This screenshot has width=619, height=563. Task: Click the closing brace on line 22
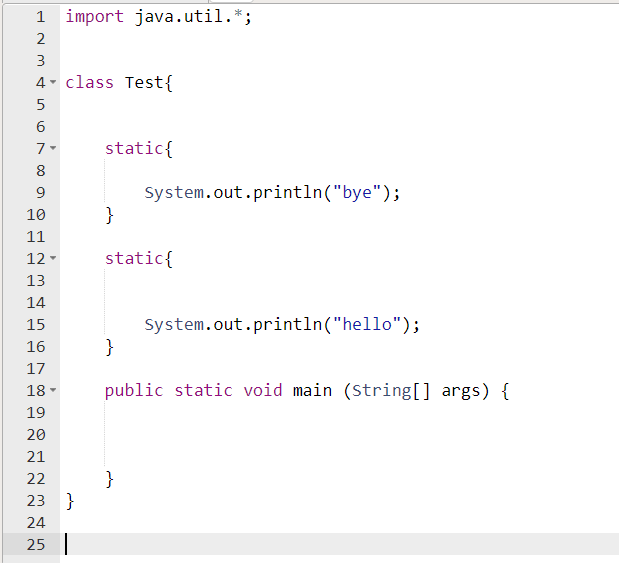[x=110, y=479]
